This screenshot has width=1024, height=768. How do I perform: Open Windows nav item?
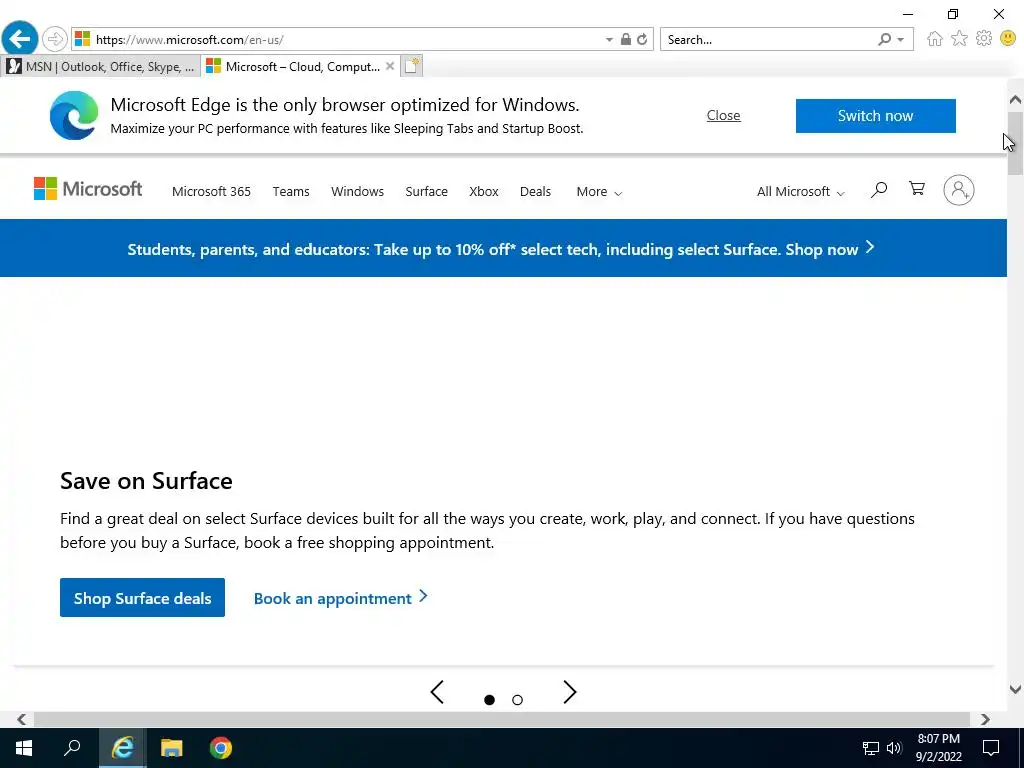point(357,191)
